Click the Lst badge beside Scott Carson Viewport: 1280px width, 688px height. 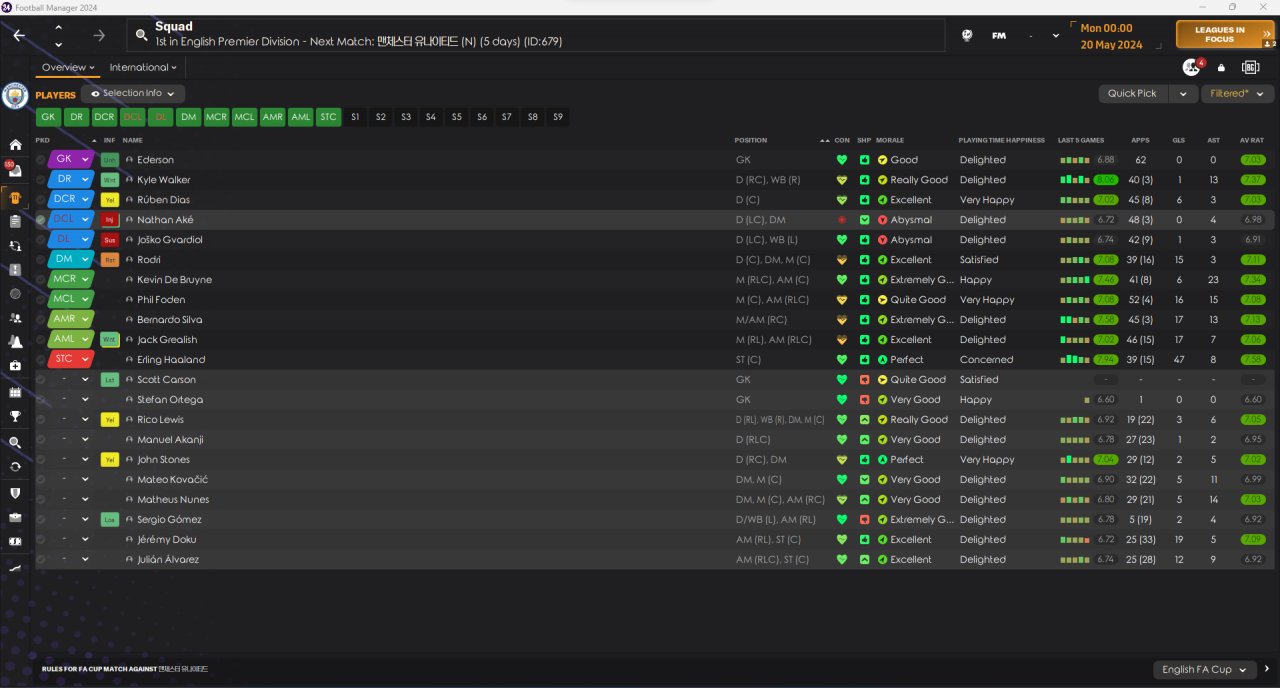tap(110, 380)
